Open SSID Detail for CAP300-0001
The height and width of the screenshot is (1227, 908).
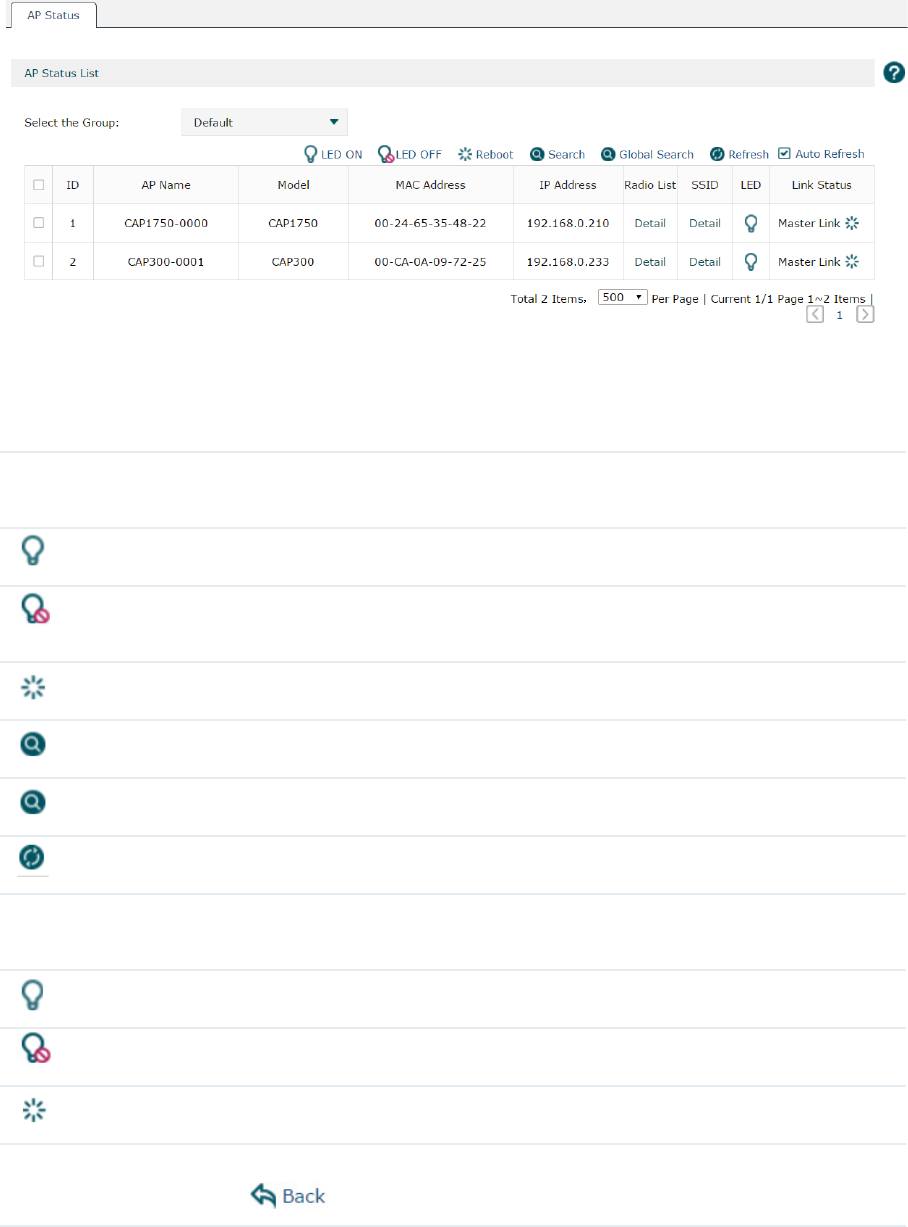[705, 261]
